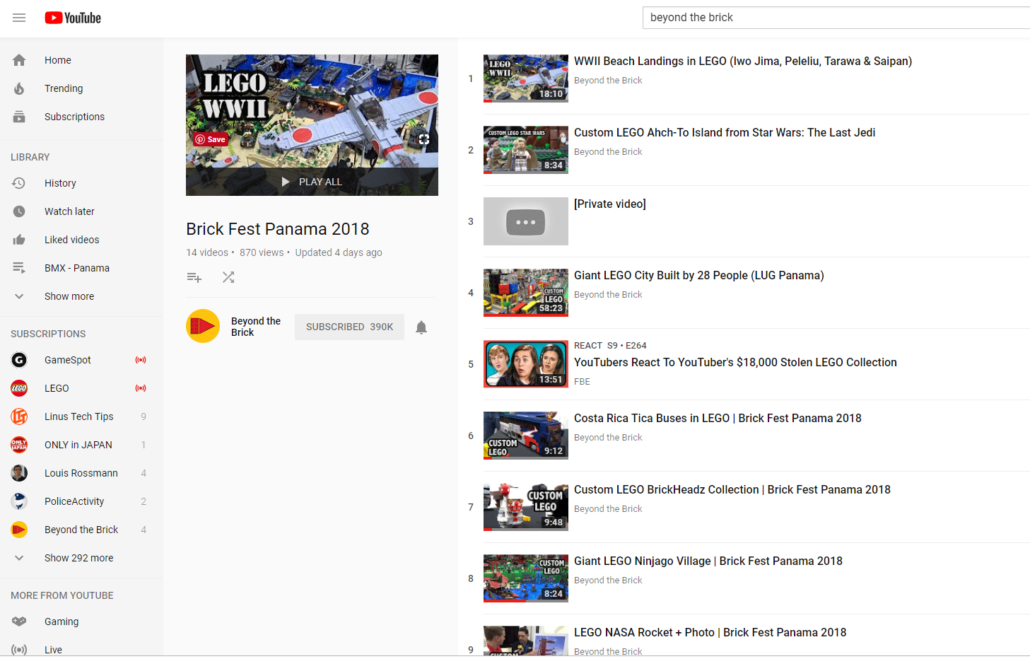
Task: Click the Private video placeholder thumbnail
Action: point(526,221)
